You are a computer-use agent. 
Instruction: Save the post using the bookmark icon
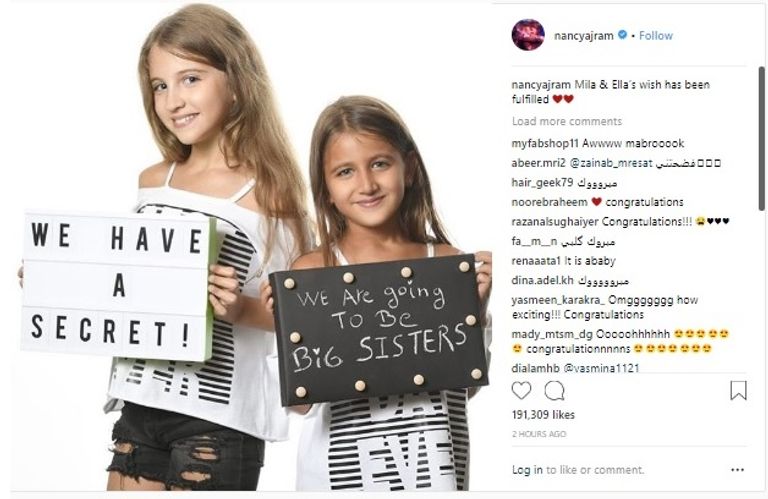pyautogui.click(x=739, y=391)
